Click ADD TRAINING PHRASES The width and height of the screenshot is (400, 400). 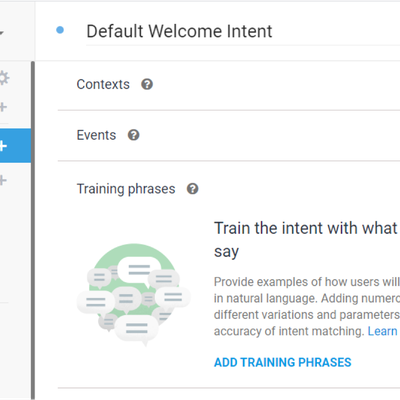click(283, 362)
